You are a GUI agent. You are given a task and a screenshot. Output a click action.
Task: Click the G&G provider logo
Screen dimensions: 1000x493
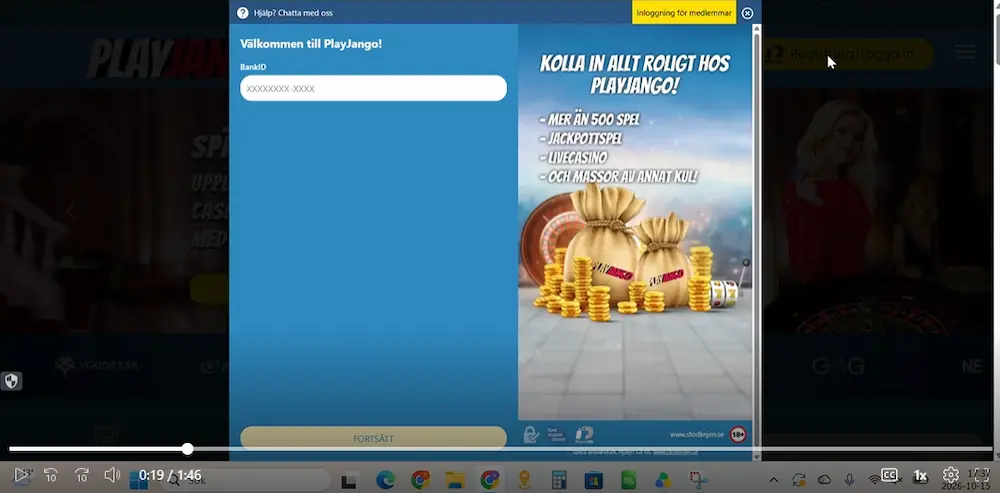coord(838,365)
